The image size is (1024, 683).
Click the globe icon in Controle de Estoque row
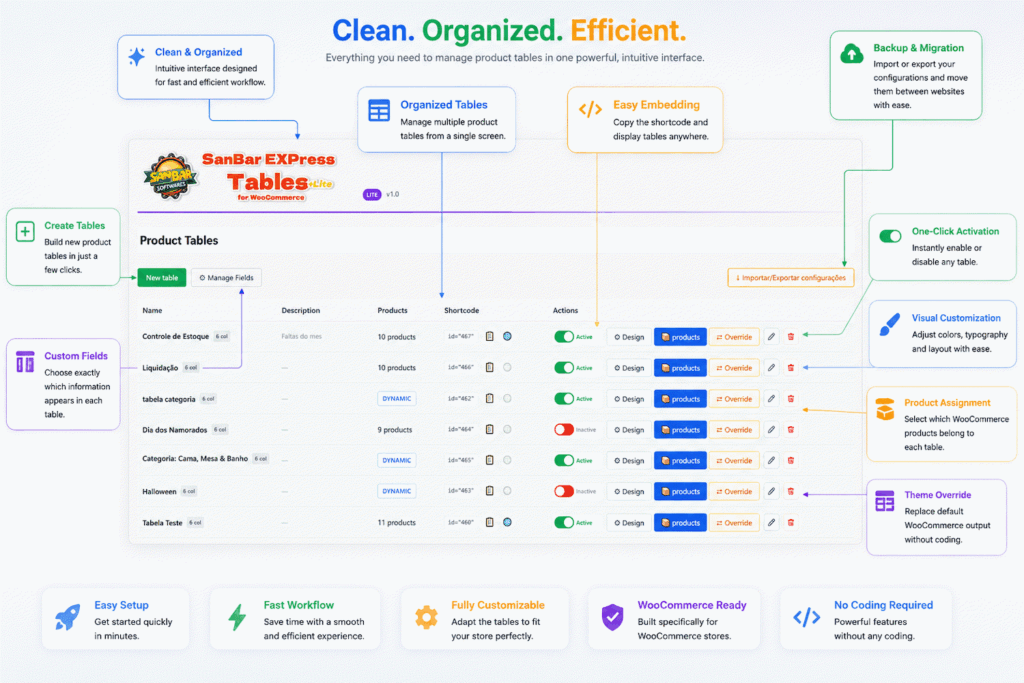pyautogui.click(x=507, y=336)
